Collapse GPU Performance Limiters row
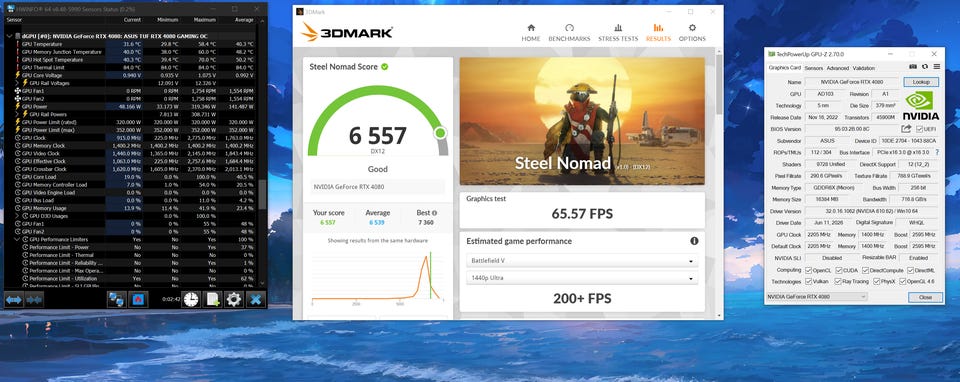Image resolution: width=960 pixels, height=382 pixels. pyautogui.click(x=17, y=239)
